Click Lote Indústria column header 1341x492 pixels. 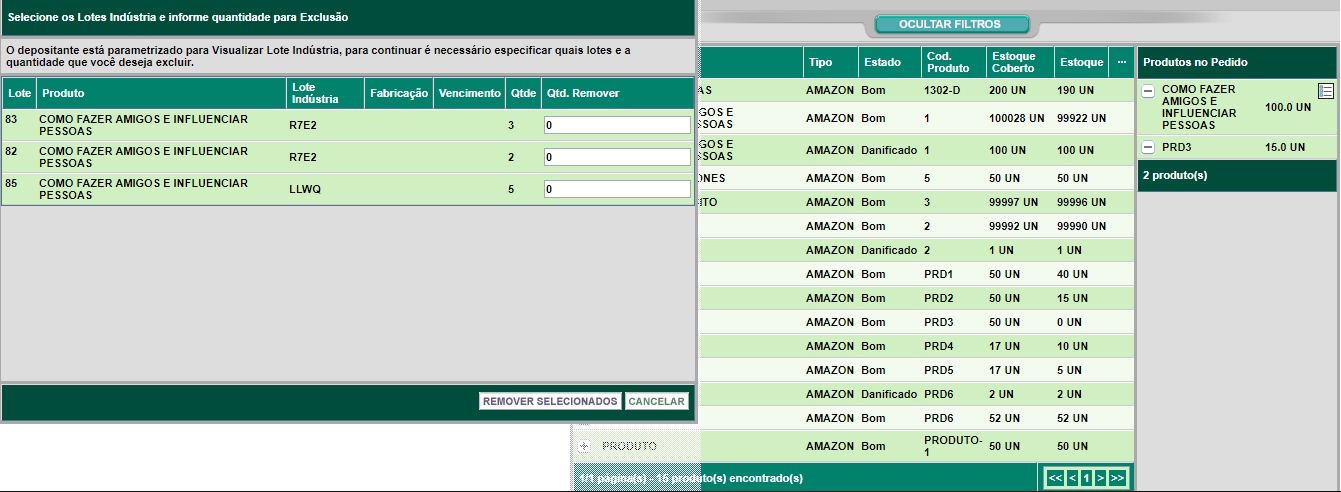325,93
